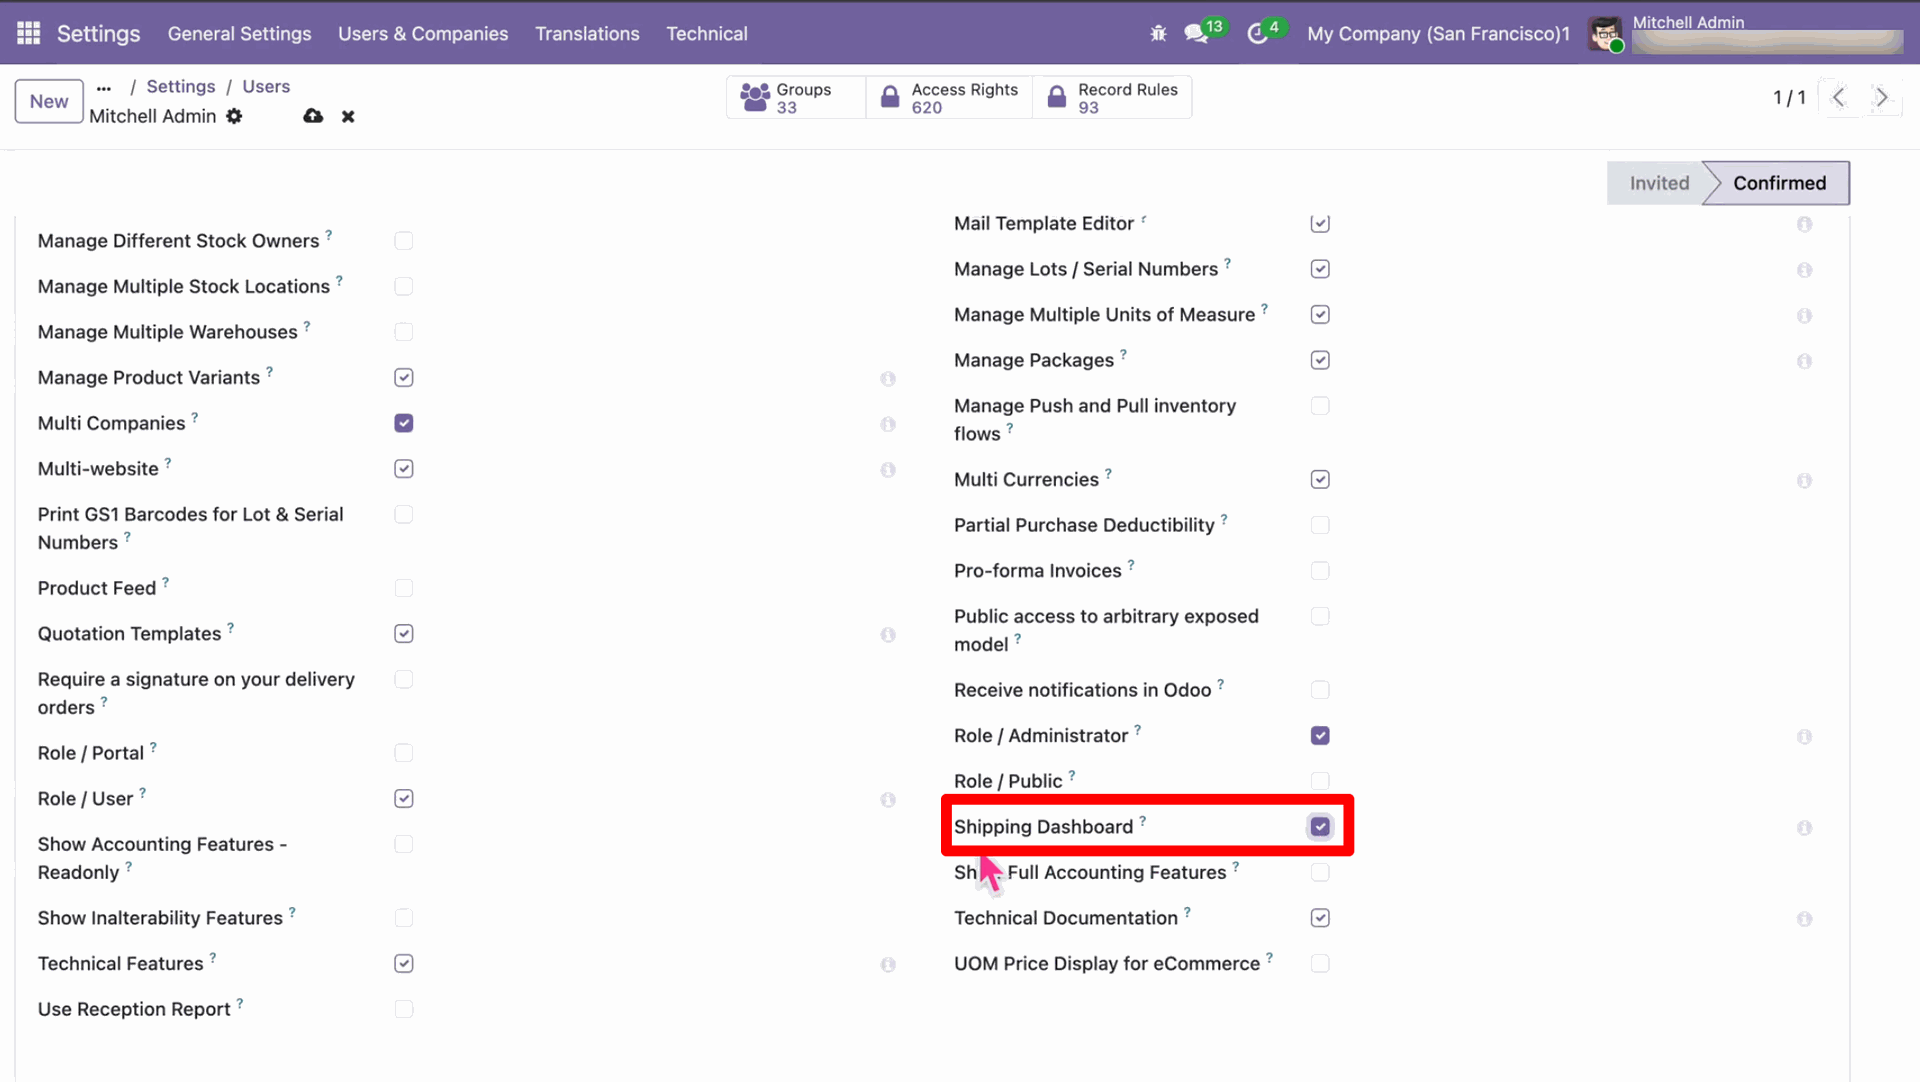Viewport: 1920px width, 1082px height.
Task: Click the info icon on Role / Administrator row
Action: coord(1804,737)
